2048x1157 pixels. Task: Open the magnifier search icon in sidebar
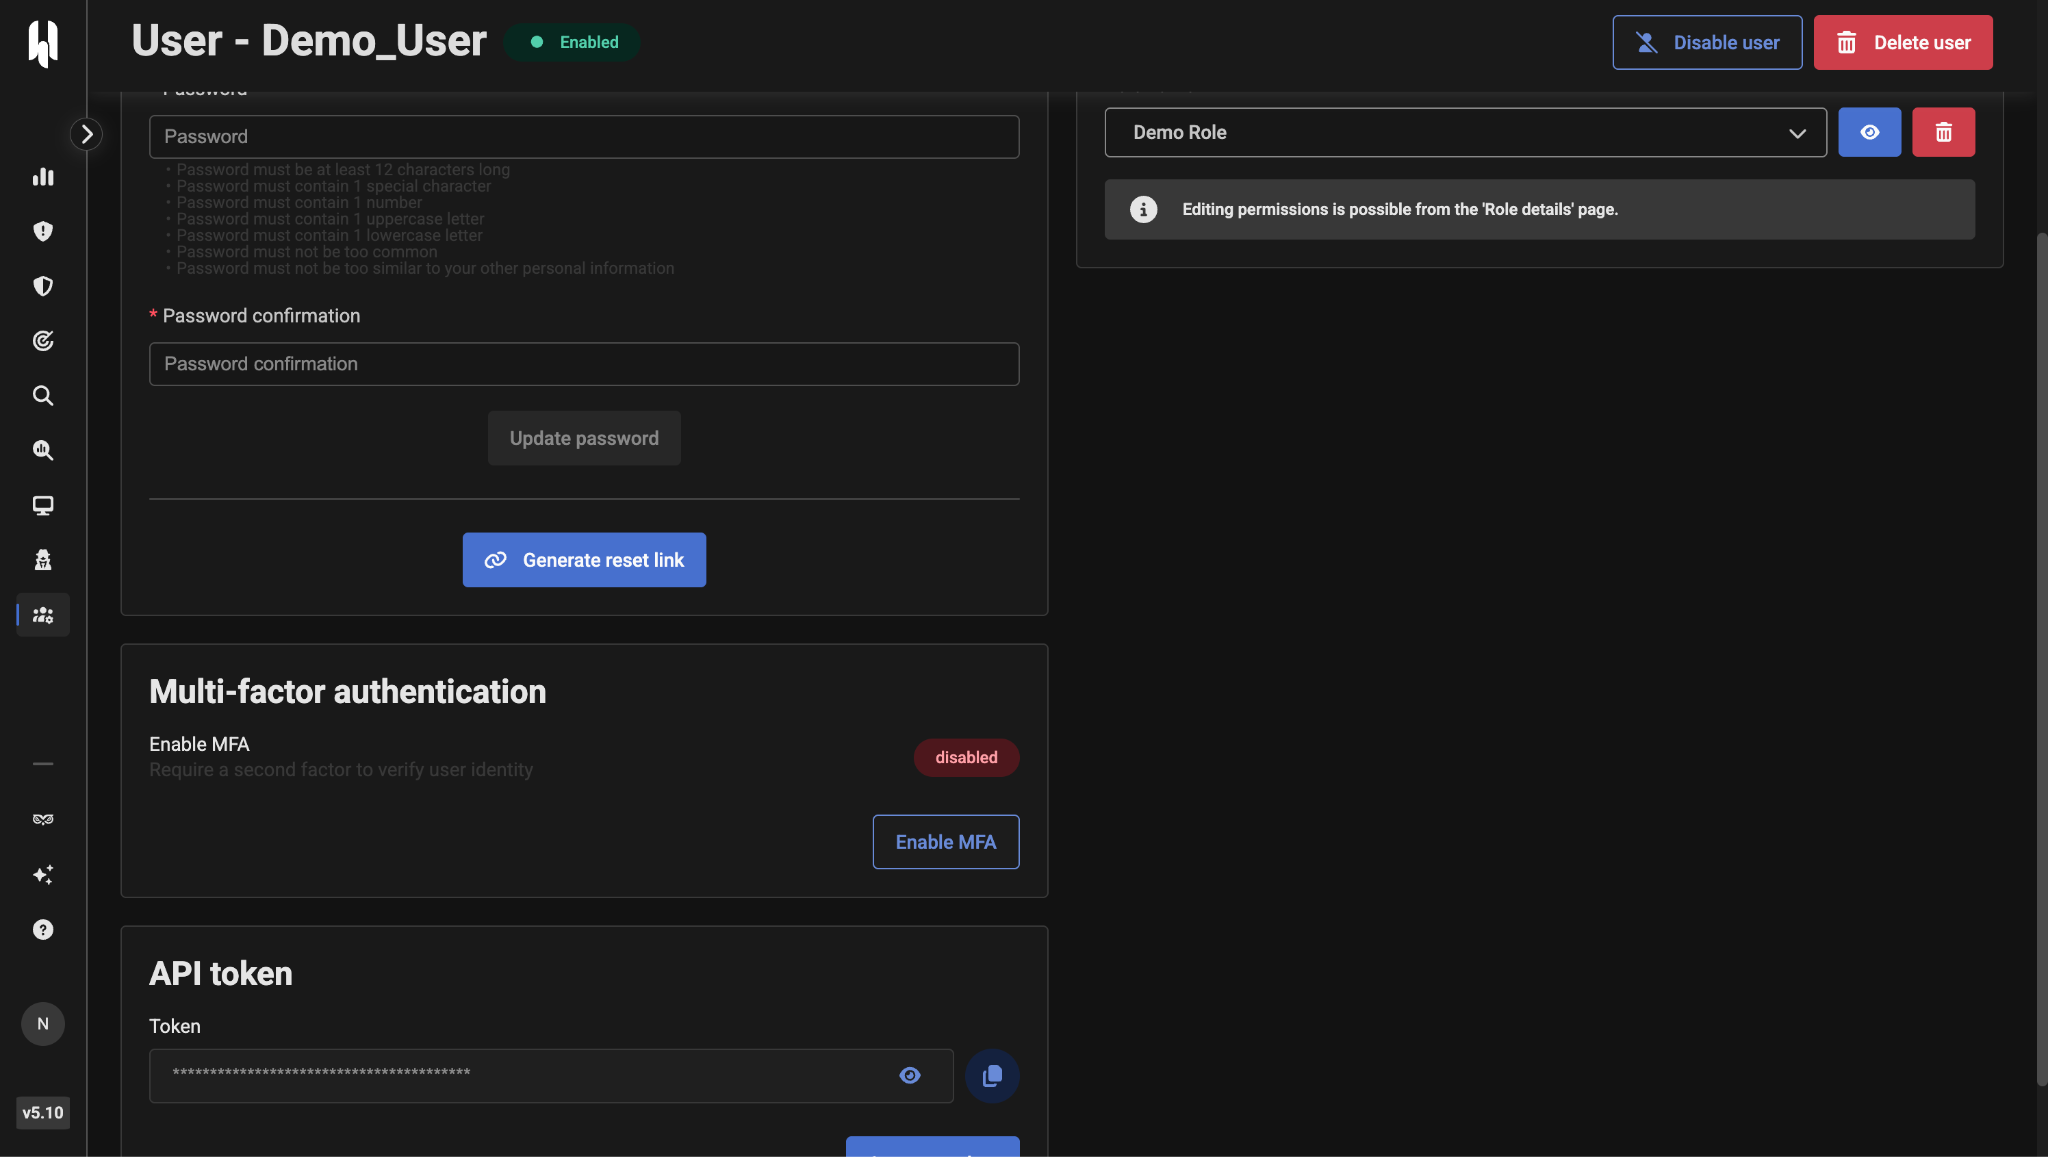point(43,395)
